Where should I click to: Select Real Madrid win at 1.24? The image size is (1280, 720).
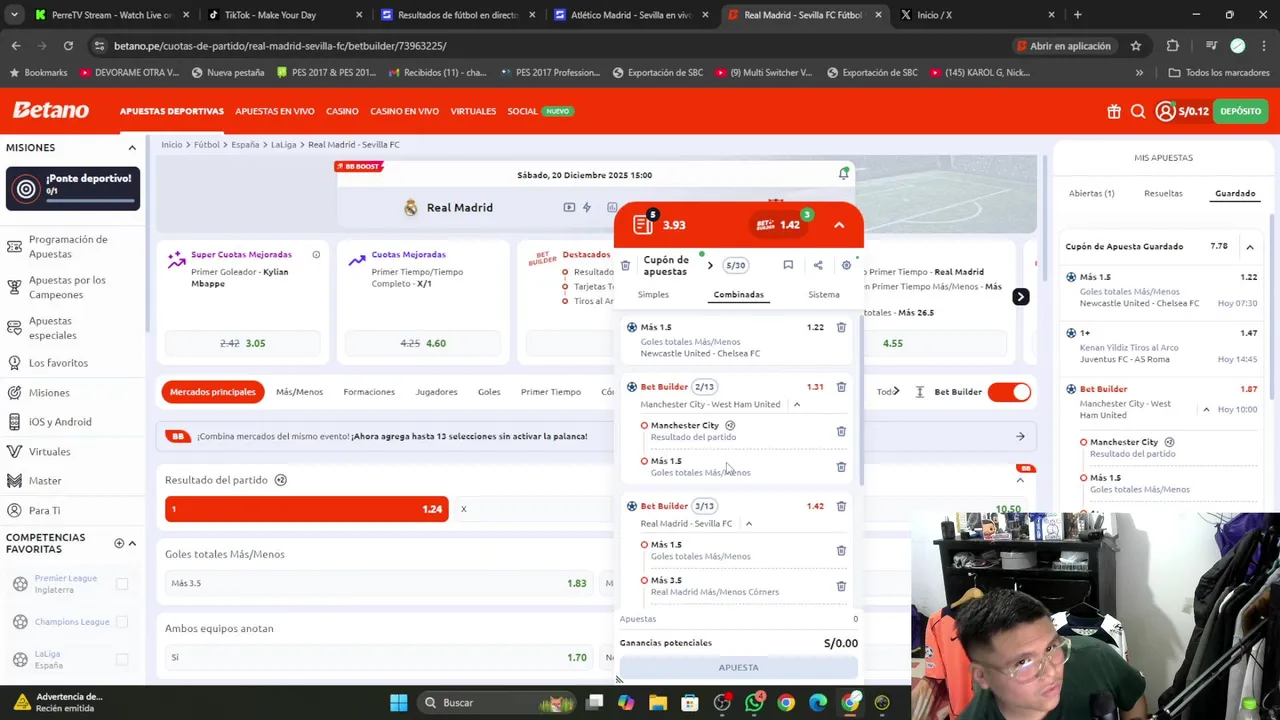pos(306,509)
